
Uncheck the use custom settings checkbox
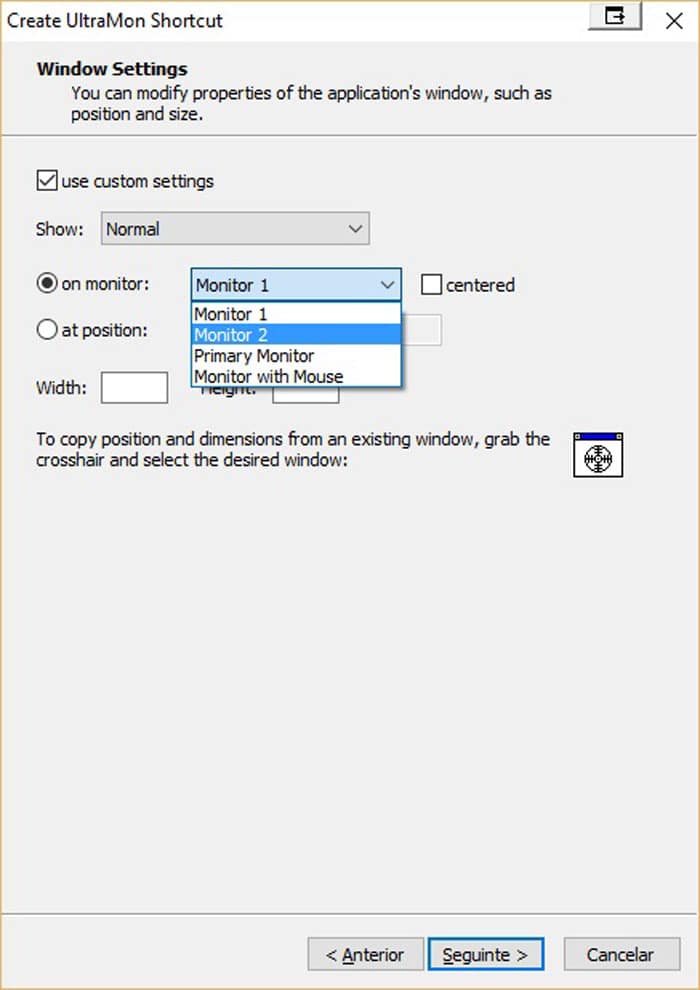[x=46, y=181]
